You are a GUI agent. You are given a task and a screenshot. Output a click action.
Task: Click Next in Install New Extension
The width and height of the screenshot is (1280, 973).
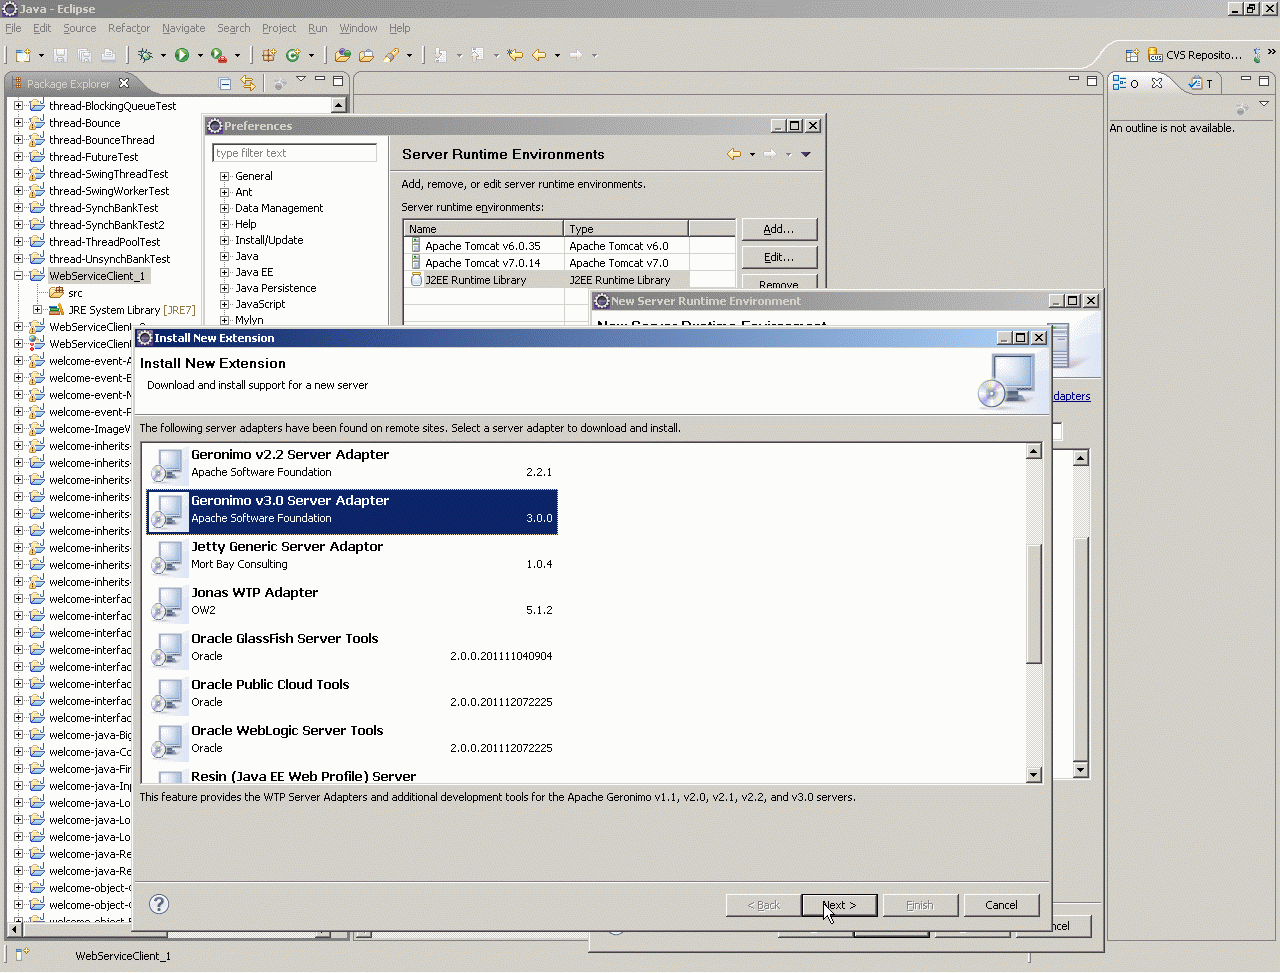pos(840,905)
